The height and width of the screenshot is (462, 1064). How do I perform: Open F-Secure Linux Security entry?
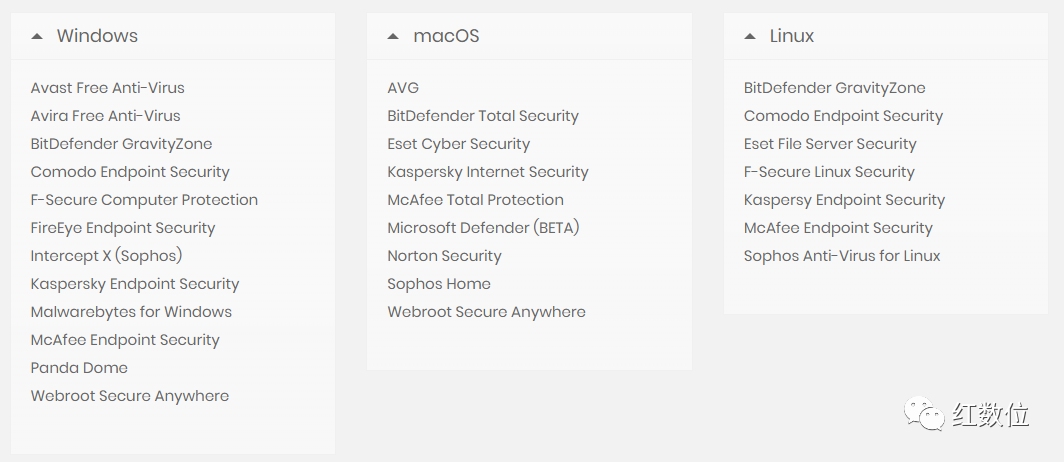point(829,172)
